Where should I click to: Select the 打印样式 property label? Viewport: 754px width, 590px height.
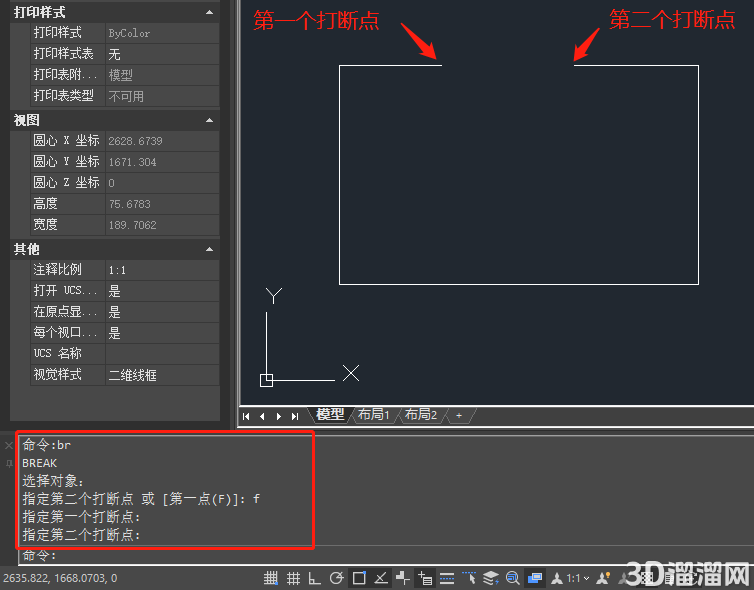click(57, 33)
